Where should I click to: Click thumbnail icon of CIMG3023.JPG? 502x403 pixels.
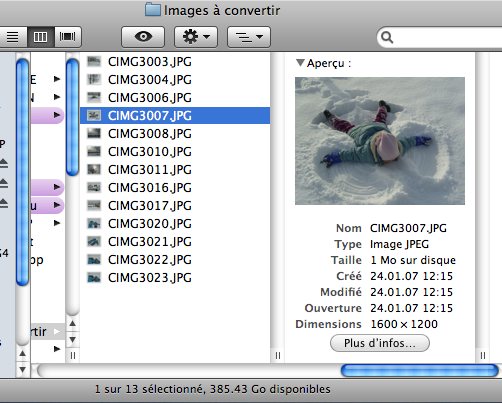click(x=94, y=278)
